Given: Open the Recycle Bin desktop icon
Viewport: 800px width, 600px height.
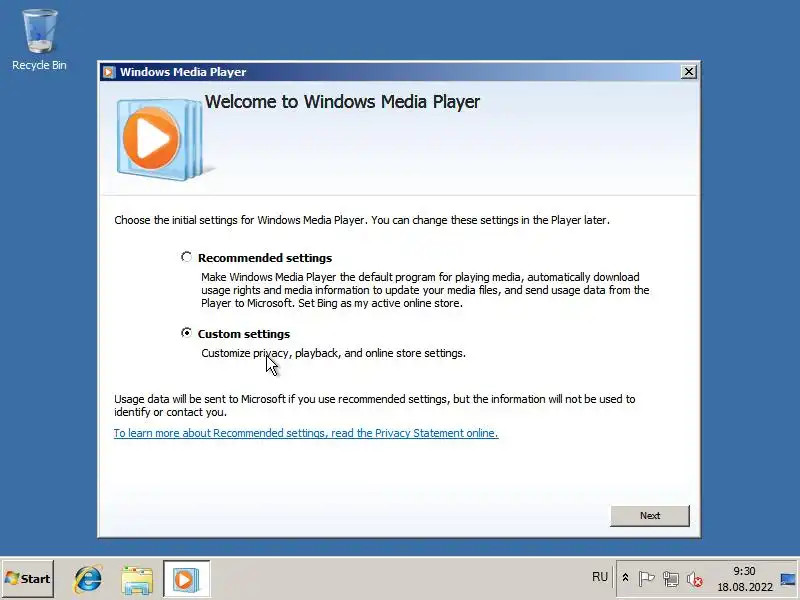Looking at the screenshot, I should 39,40.
